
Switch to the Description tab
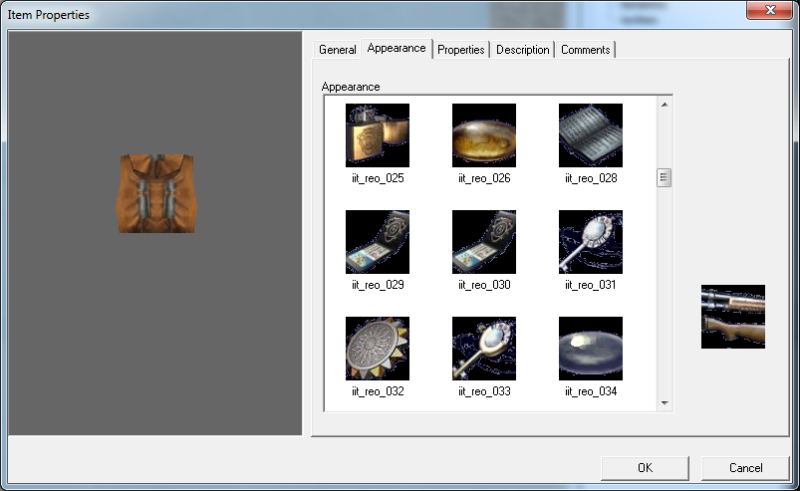click(522, 50)
